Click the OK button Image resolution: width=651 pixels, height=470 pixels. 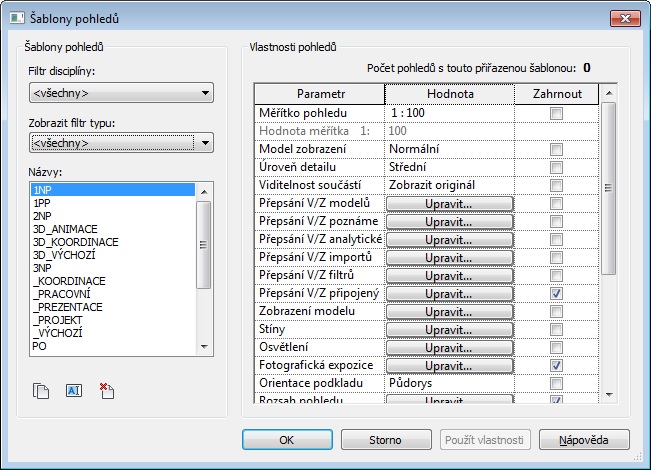(286, 439)
